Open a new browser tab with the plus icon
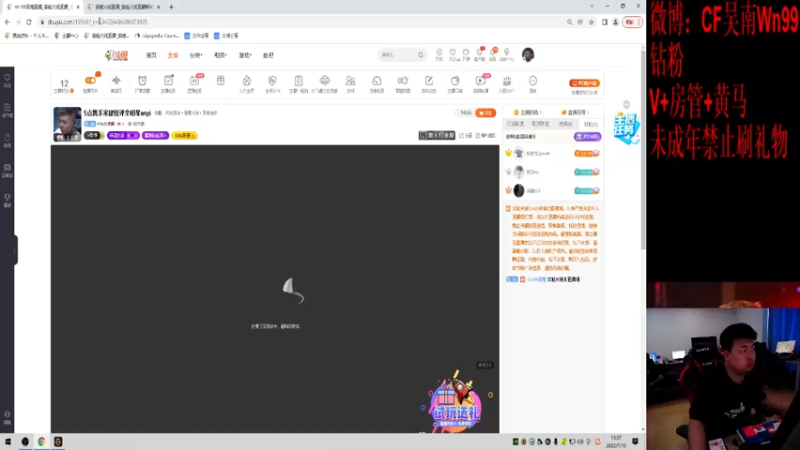800x450 pixels. (171, 7)
